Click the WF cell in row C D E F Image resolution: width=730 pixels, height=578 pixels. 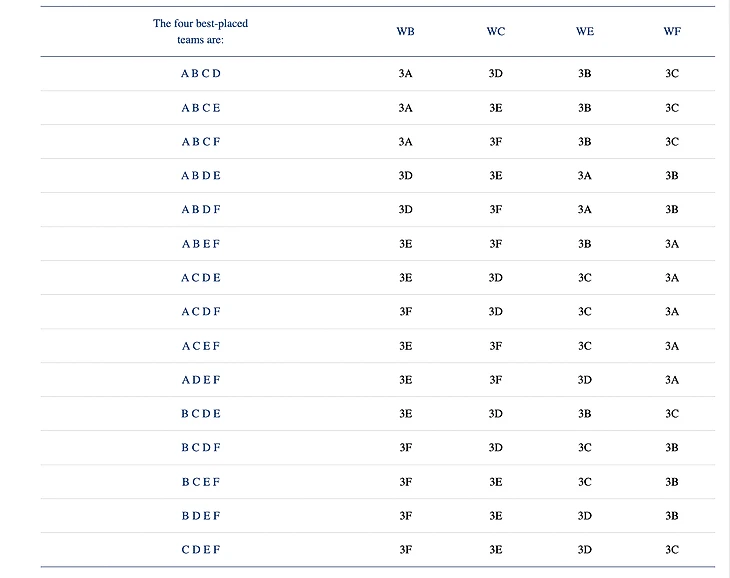tap(672, 550)
